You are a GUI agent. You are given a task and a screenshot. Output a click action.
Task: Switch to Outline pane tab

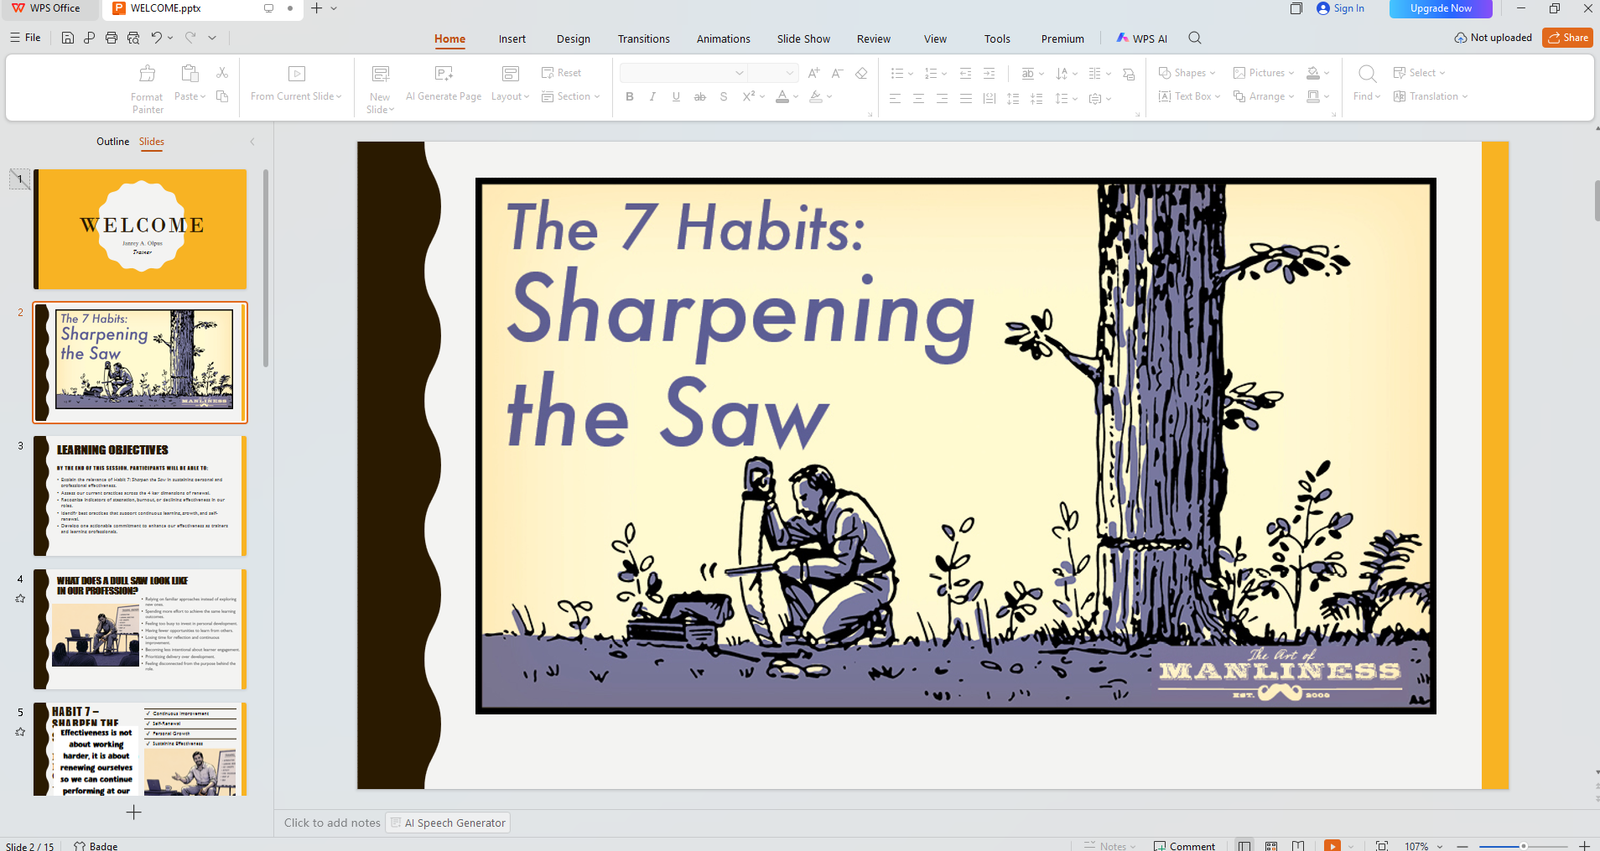coord(113,142)
